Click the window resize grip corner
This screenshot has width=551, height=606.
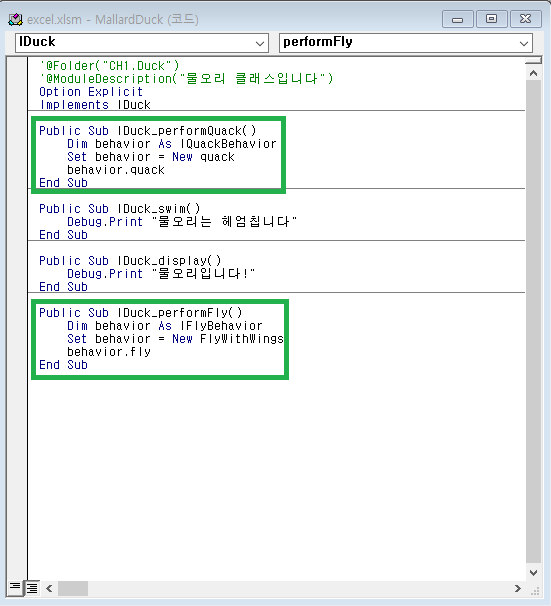coord(535,590)
